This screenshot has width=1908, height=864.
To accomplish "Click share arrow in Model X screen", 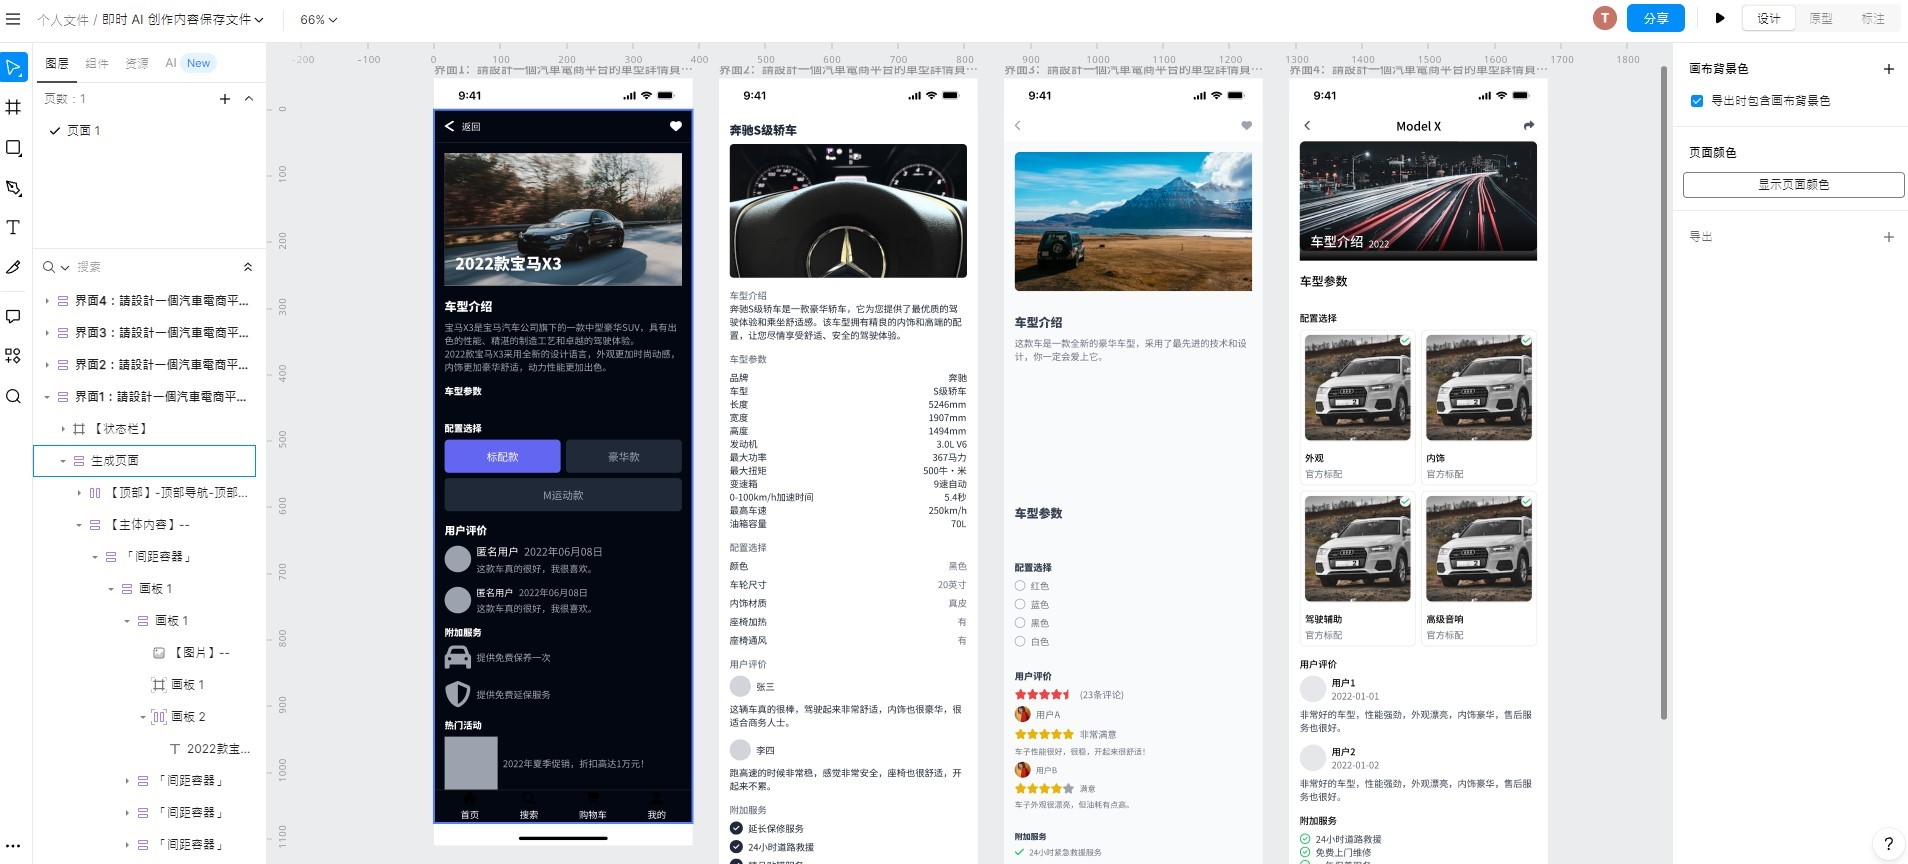I will pyautogui.click(x=1528, y=125).
